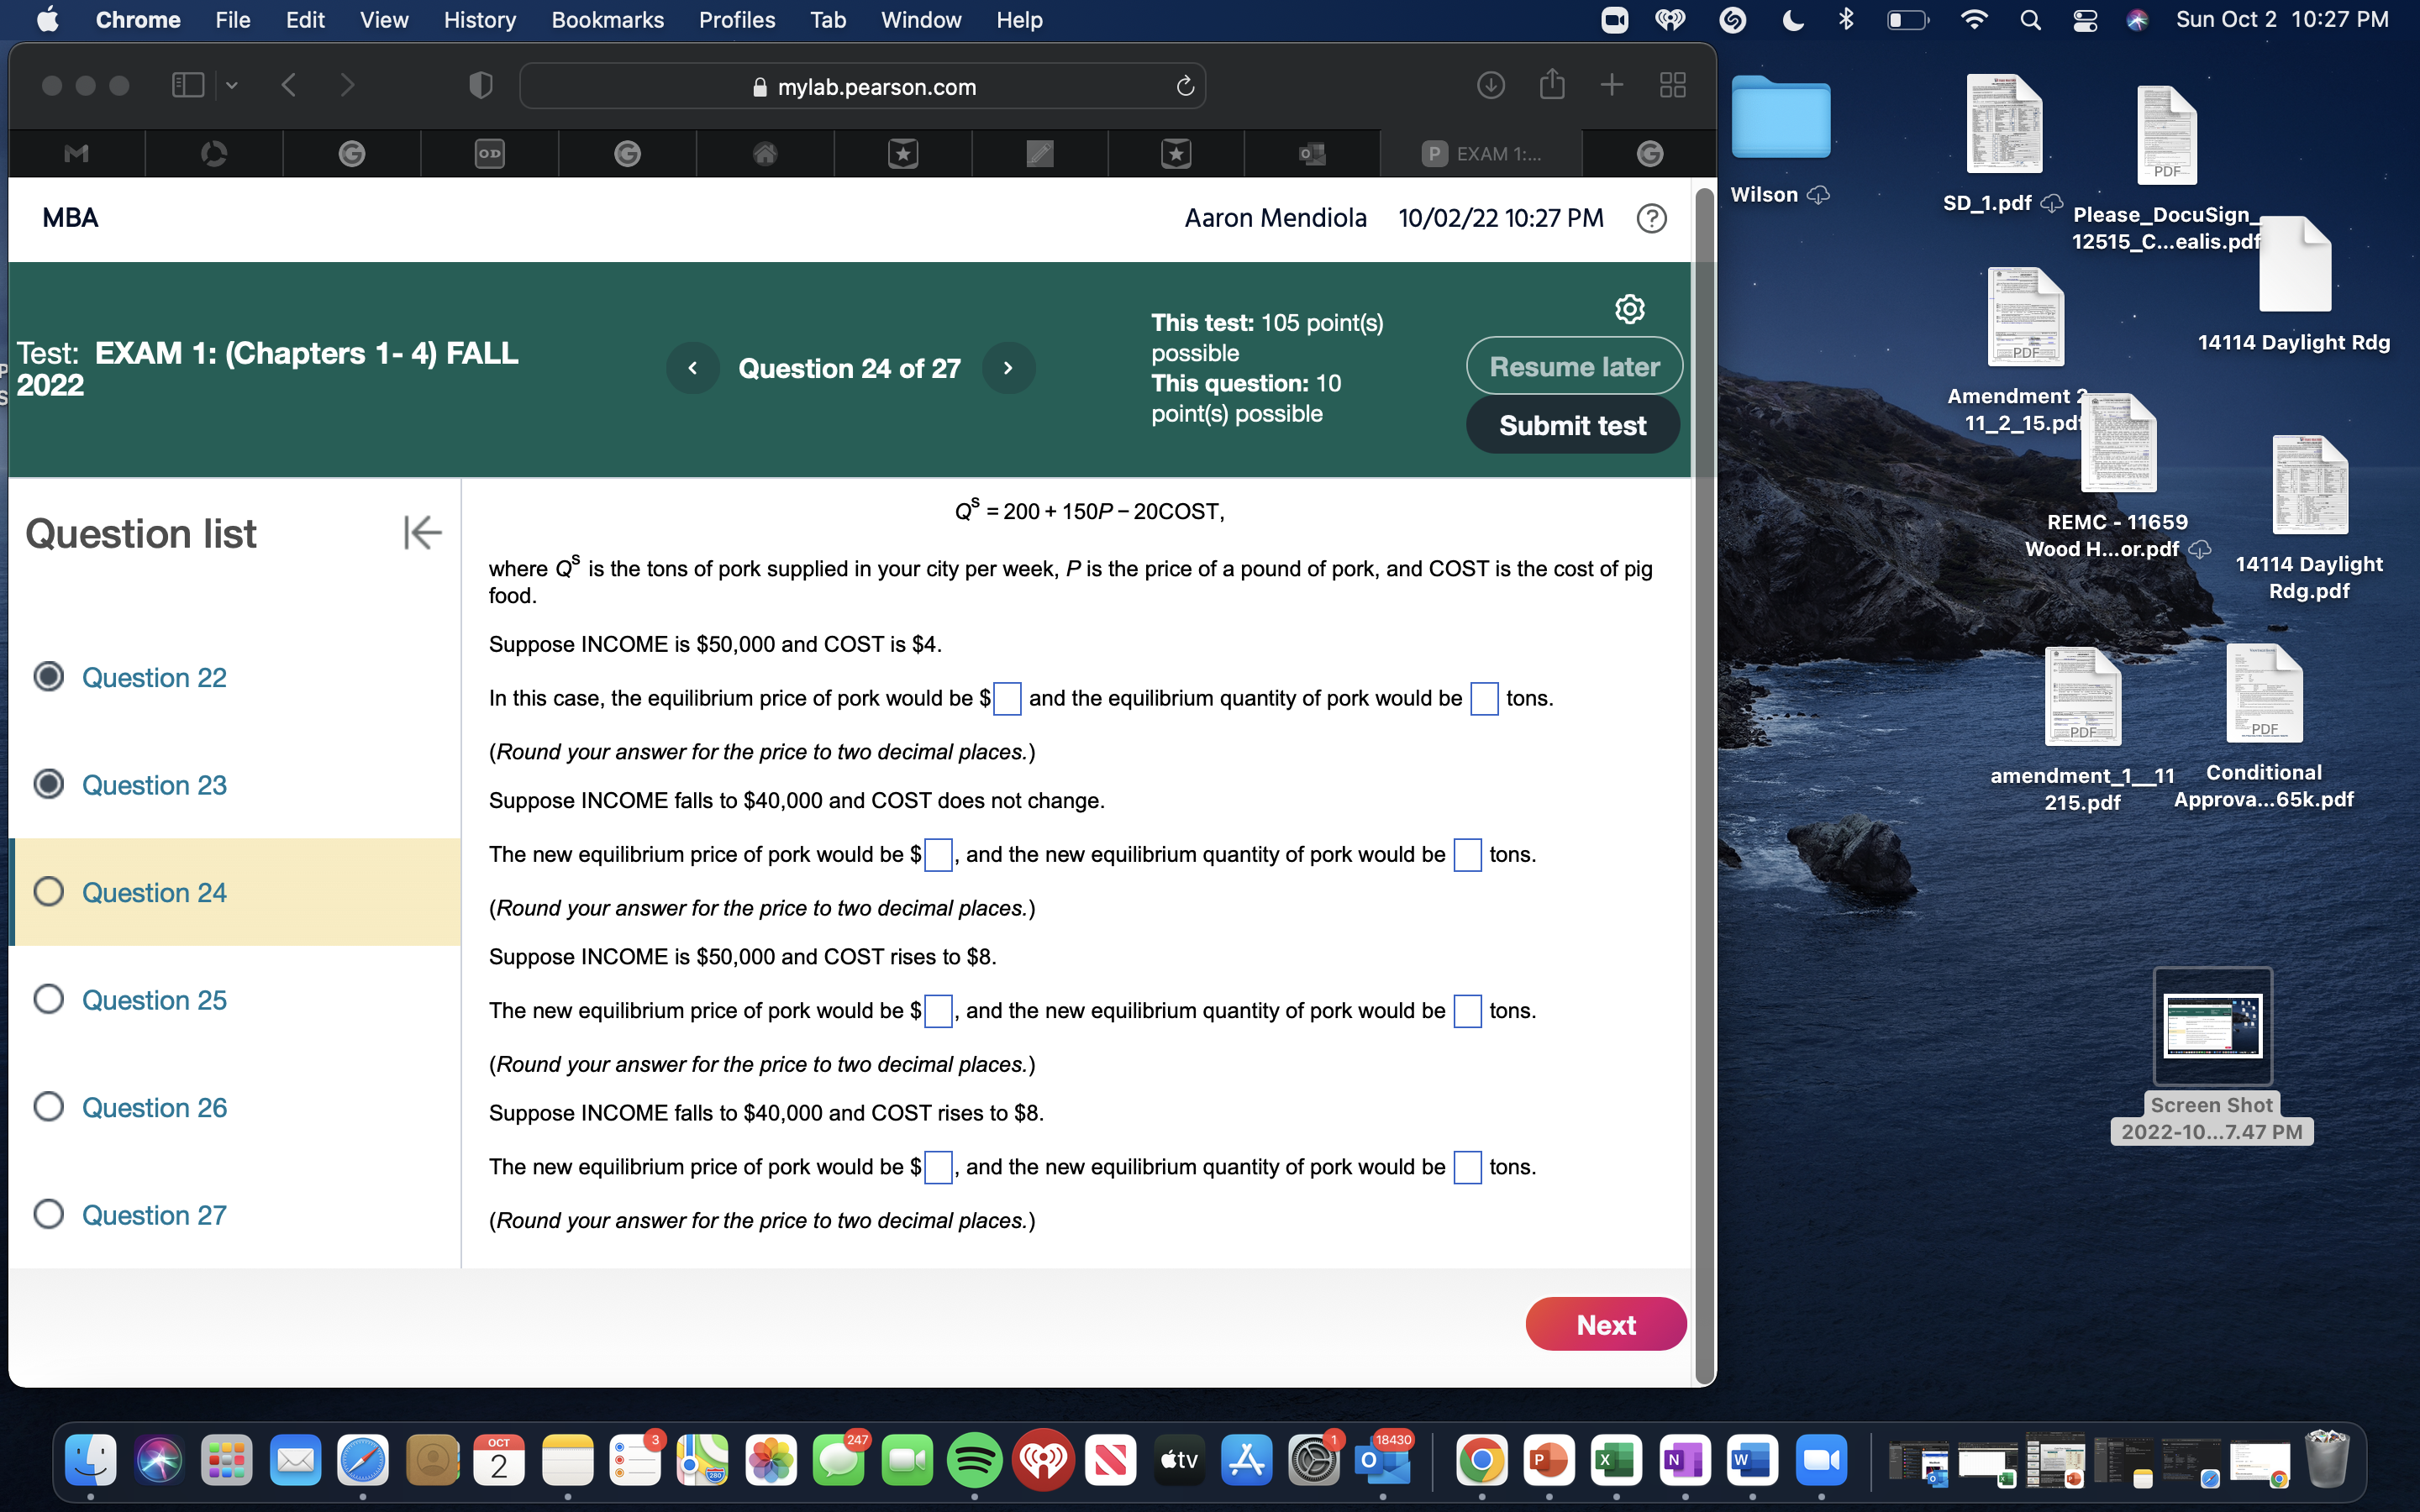Open the tab overview grid icon
Viewport: 2420px width, 1512px height.
click(x=1672, y=86)
